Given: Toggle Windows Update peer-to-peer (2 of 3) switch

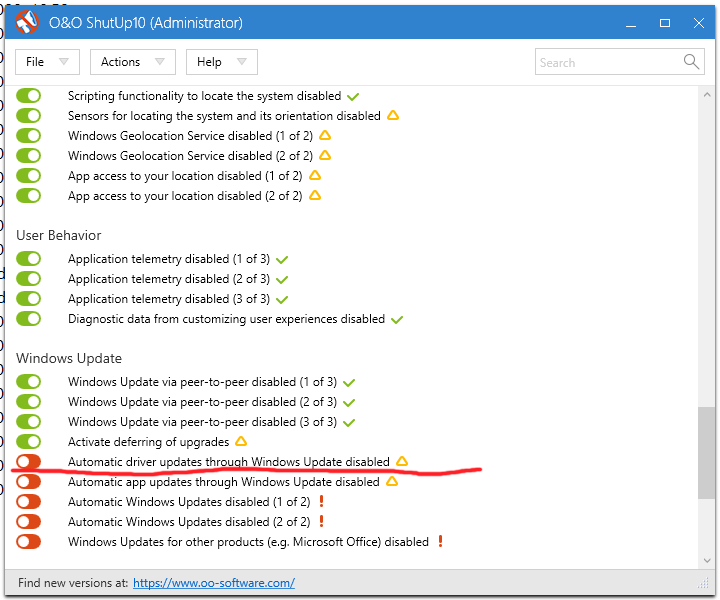Looking at the screenshot, I should [28, 402].
